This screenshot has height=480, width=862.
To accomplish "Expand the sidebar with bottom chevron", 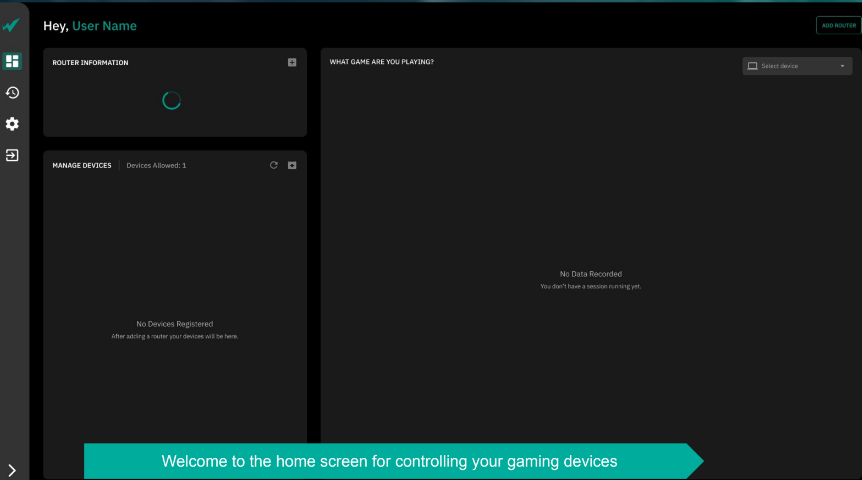I will (x=12, y=469).
